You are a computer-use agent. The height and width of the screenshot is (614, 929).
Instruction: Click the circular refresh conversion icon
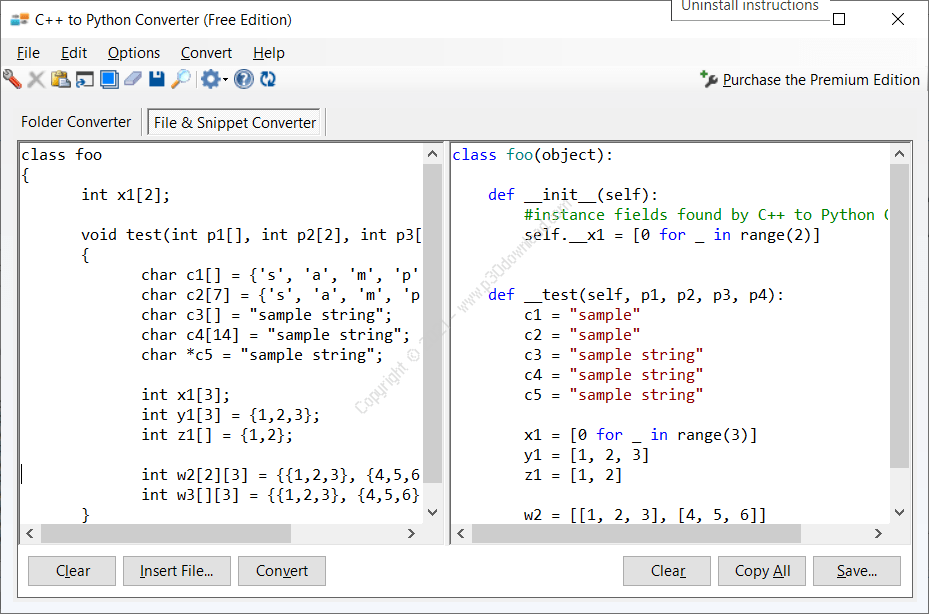point(266,78)
